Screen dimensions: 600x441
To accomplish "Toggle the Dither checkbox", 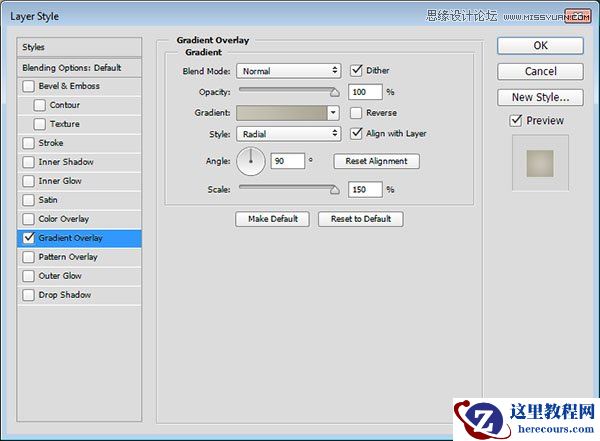I will pos(356,70).
